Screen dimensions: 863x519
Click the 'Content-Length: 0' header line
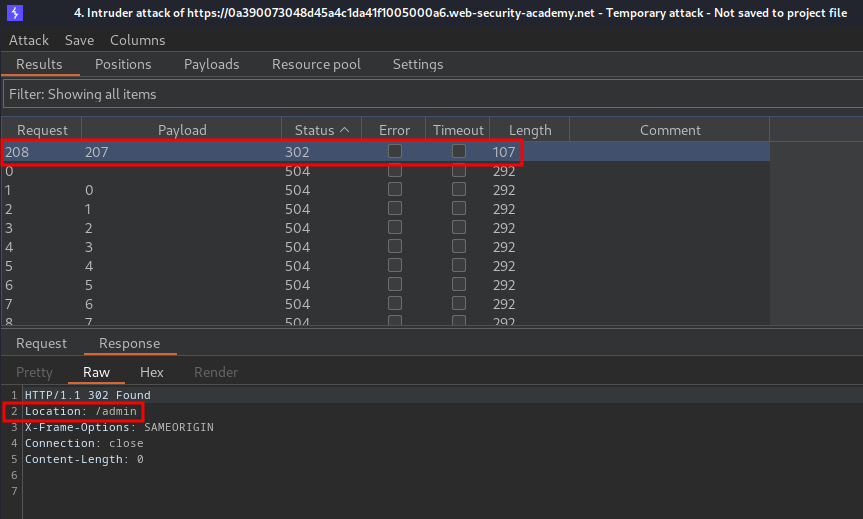[84, 459]
